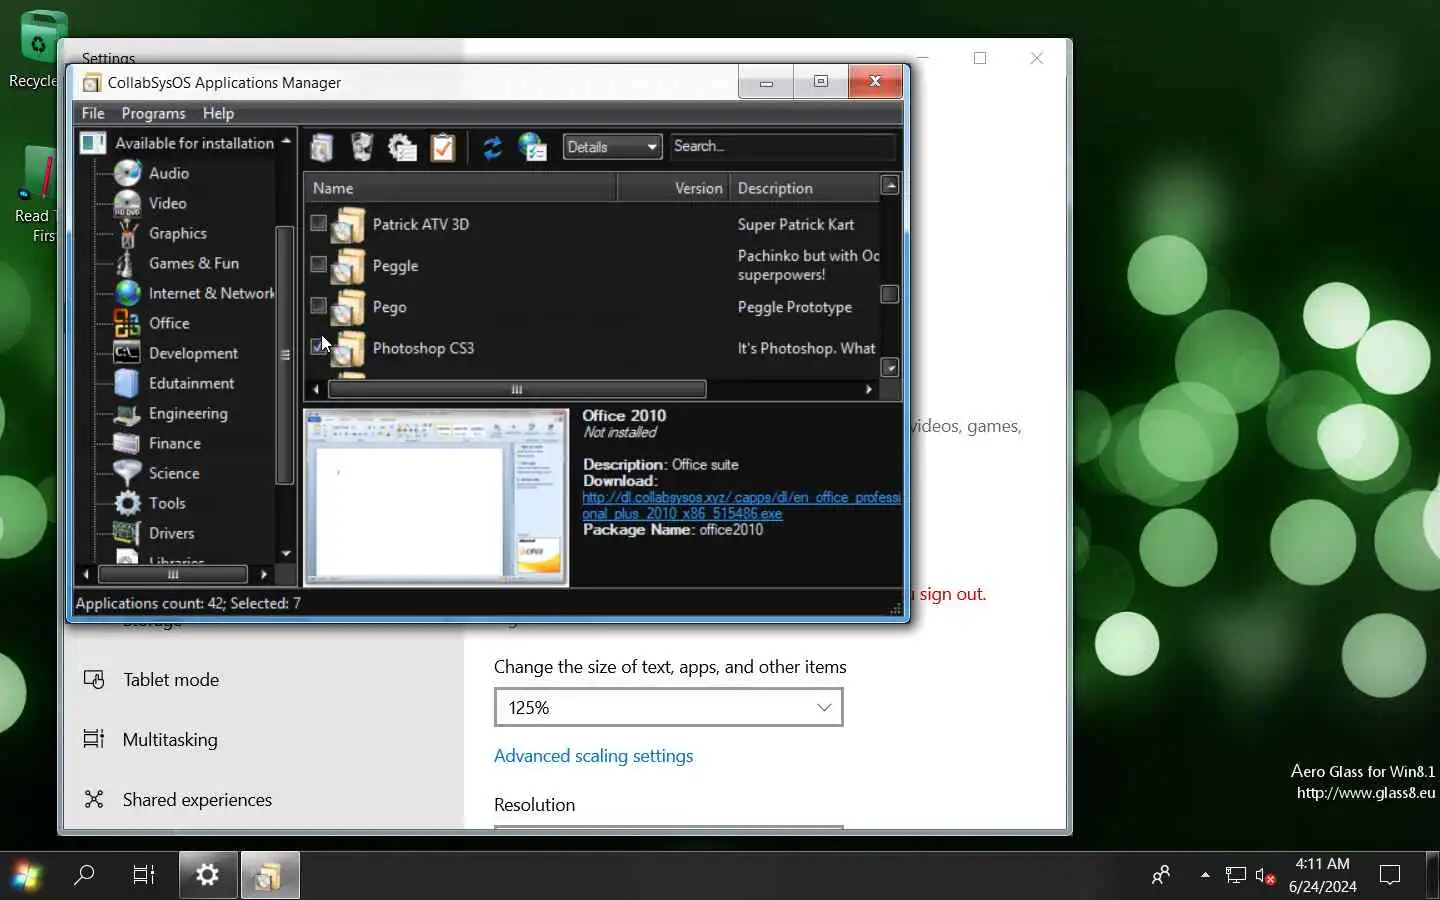Click the Office 2010 download link
The height and width of the screenshot is (900, 1440).
point(740,505)
